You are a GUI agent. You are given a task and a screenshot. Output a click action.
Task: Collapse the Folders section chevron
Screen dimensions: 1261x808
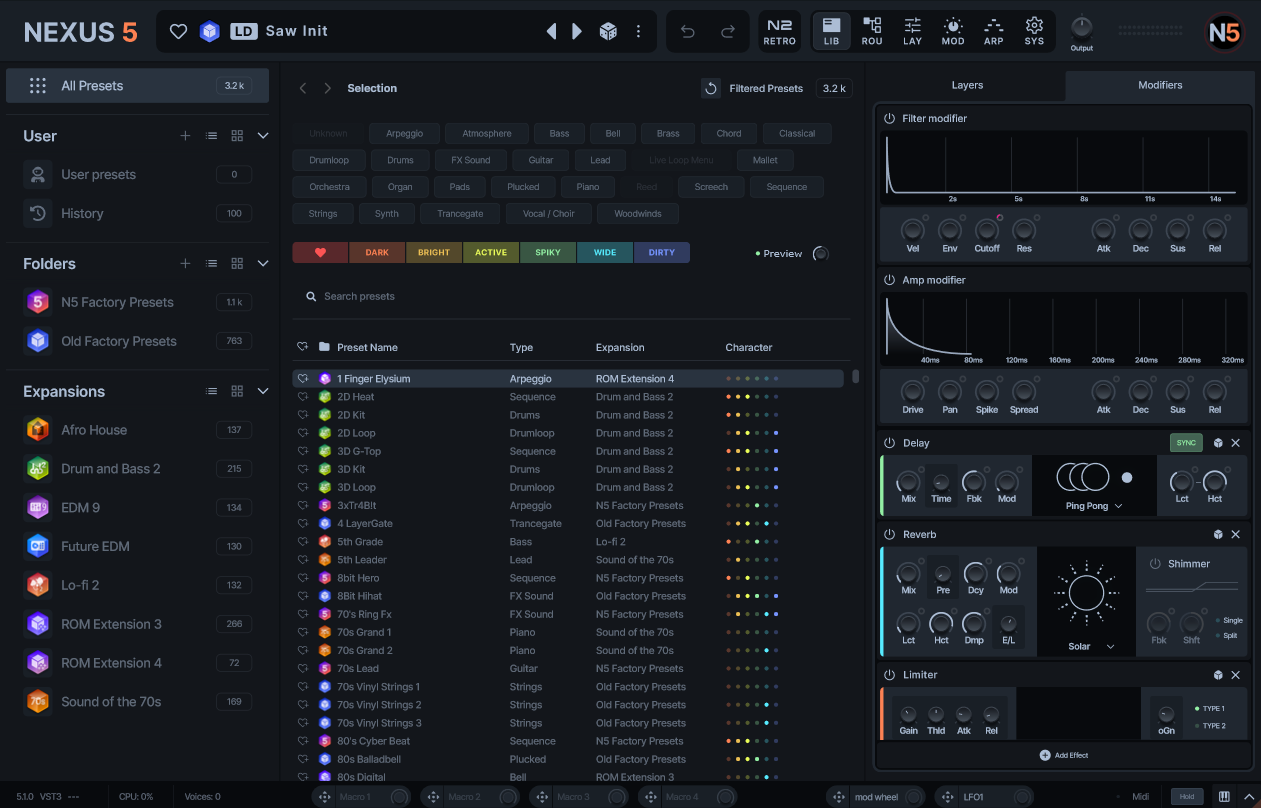click(263, 264)
